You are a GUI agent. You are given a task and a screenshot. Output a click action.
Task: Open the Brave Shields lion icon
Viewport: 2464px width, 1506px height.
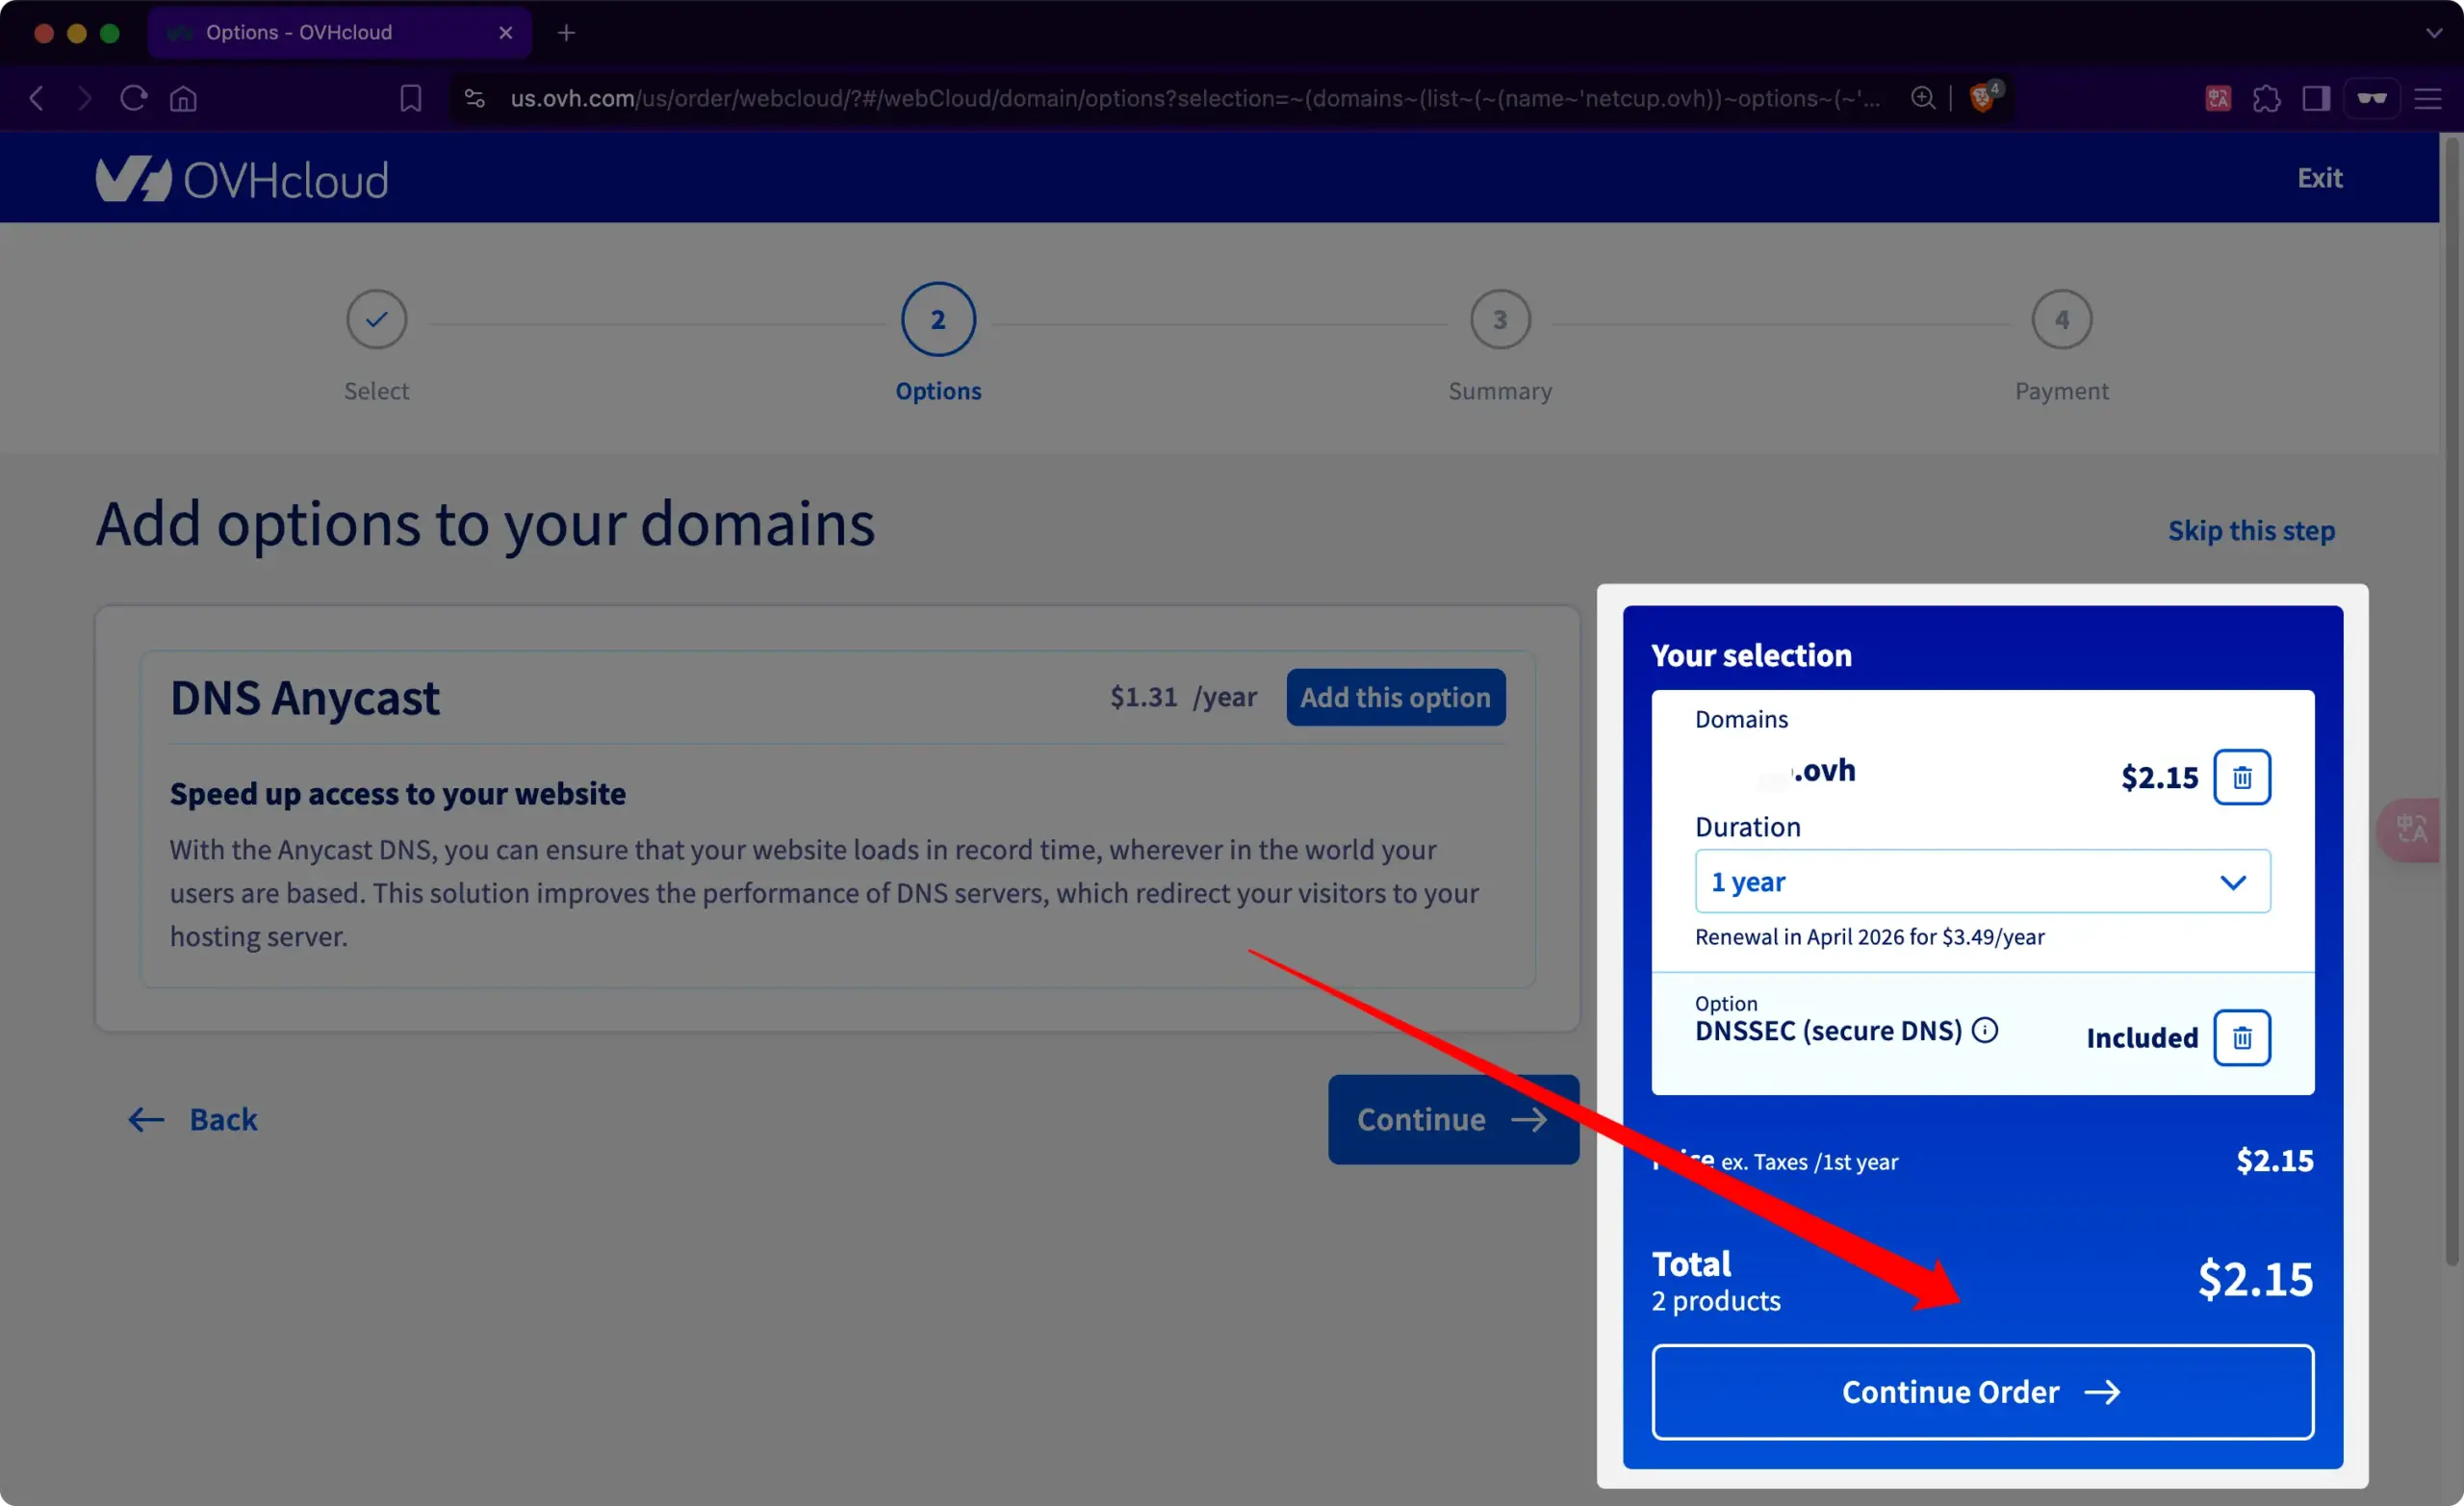click(x=1983, y=97)
